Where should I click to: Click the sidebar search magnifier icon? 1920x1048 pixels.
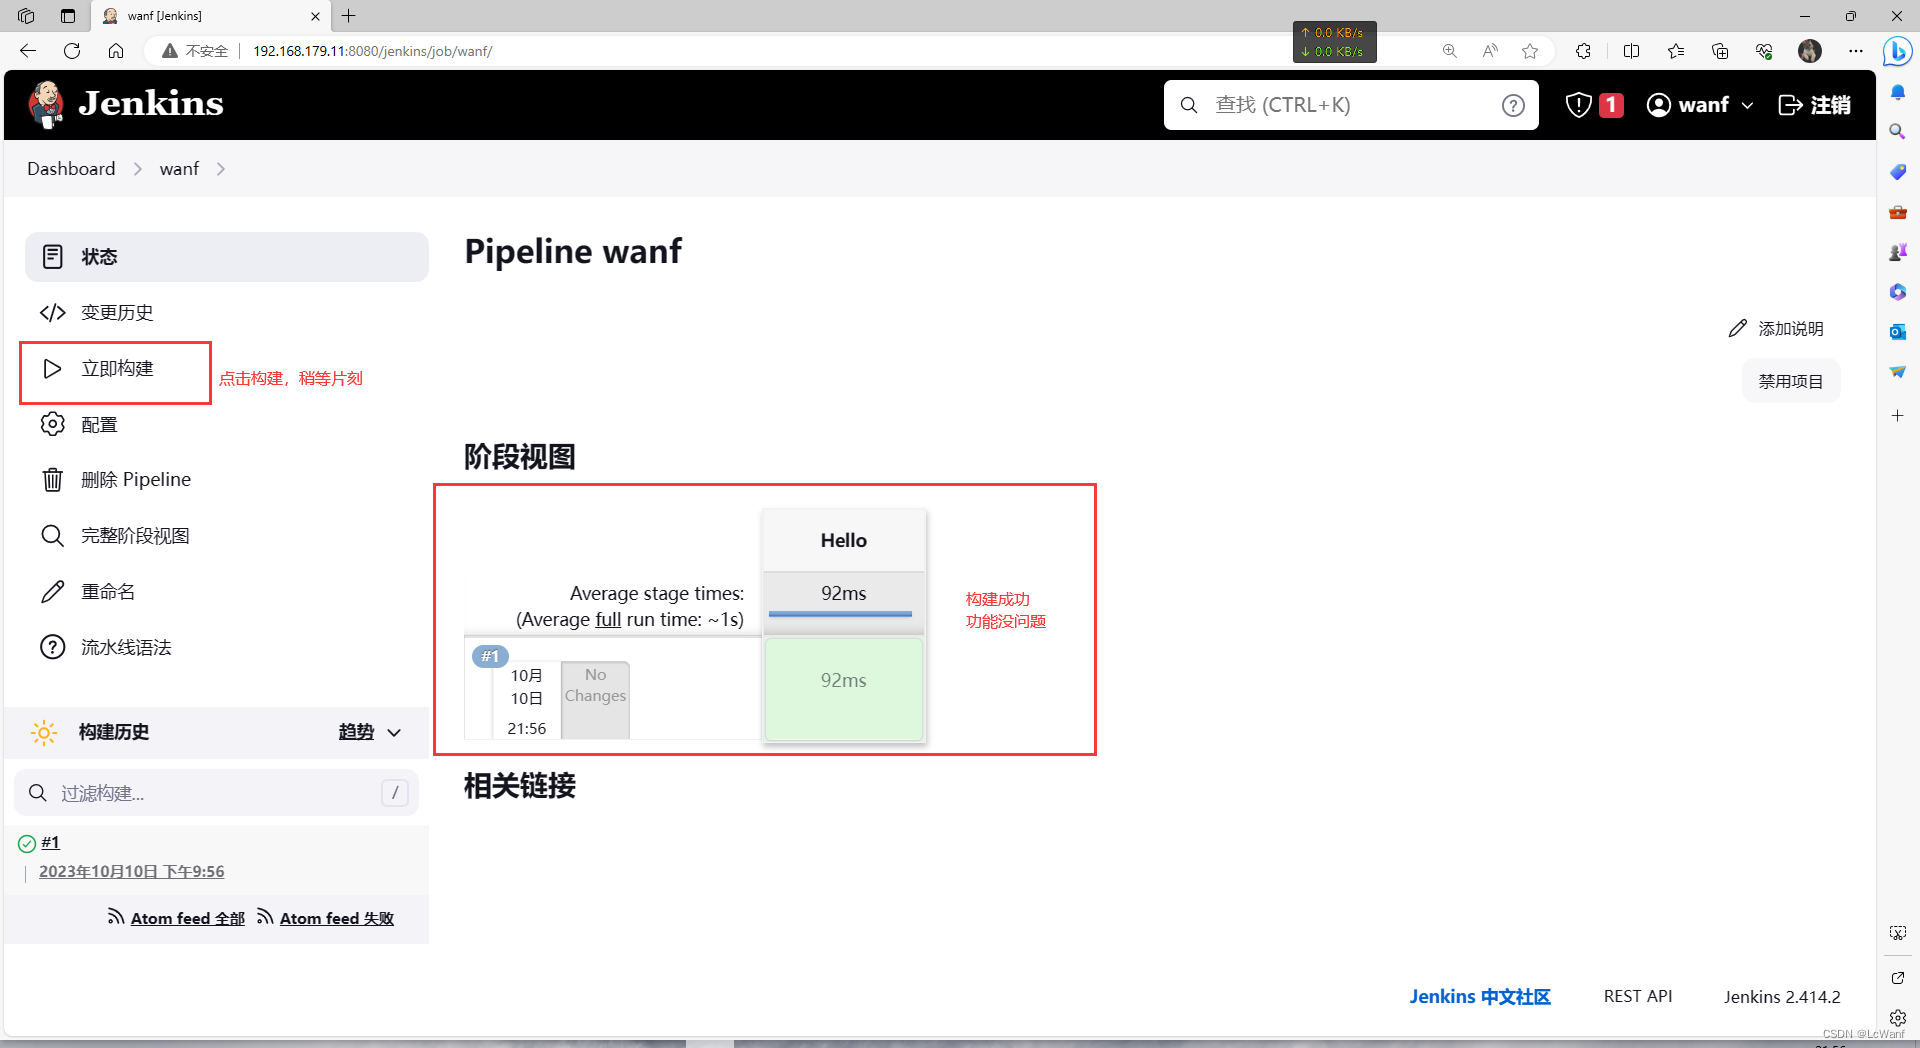point(1897,132)
